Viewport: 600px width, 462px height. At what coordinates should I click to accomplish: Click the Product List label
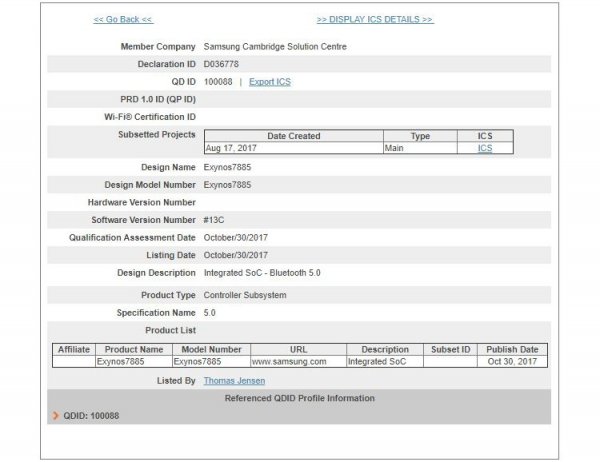[170, 330]
